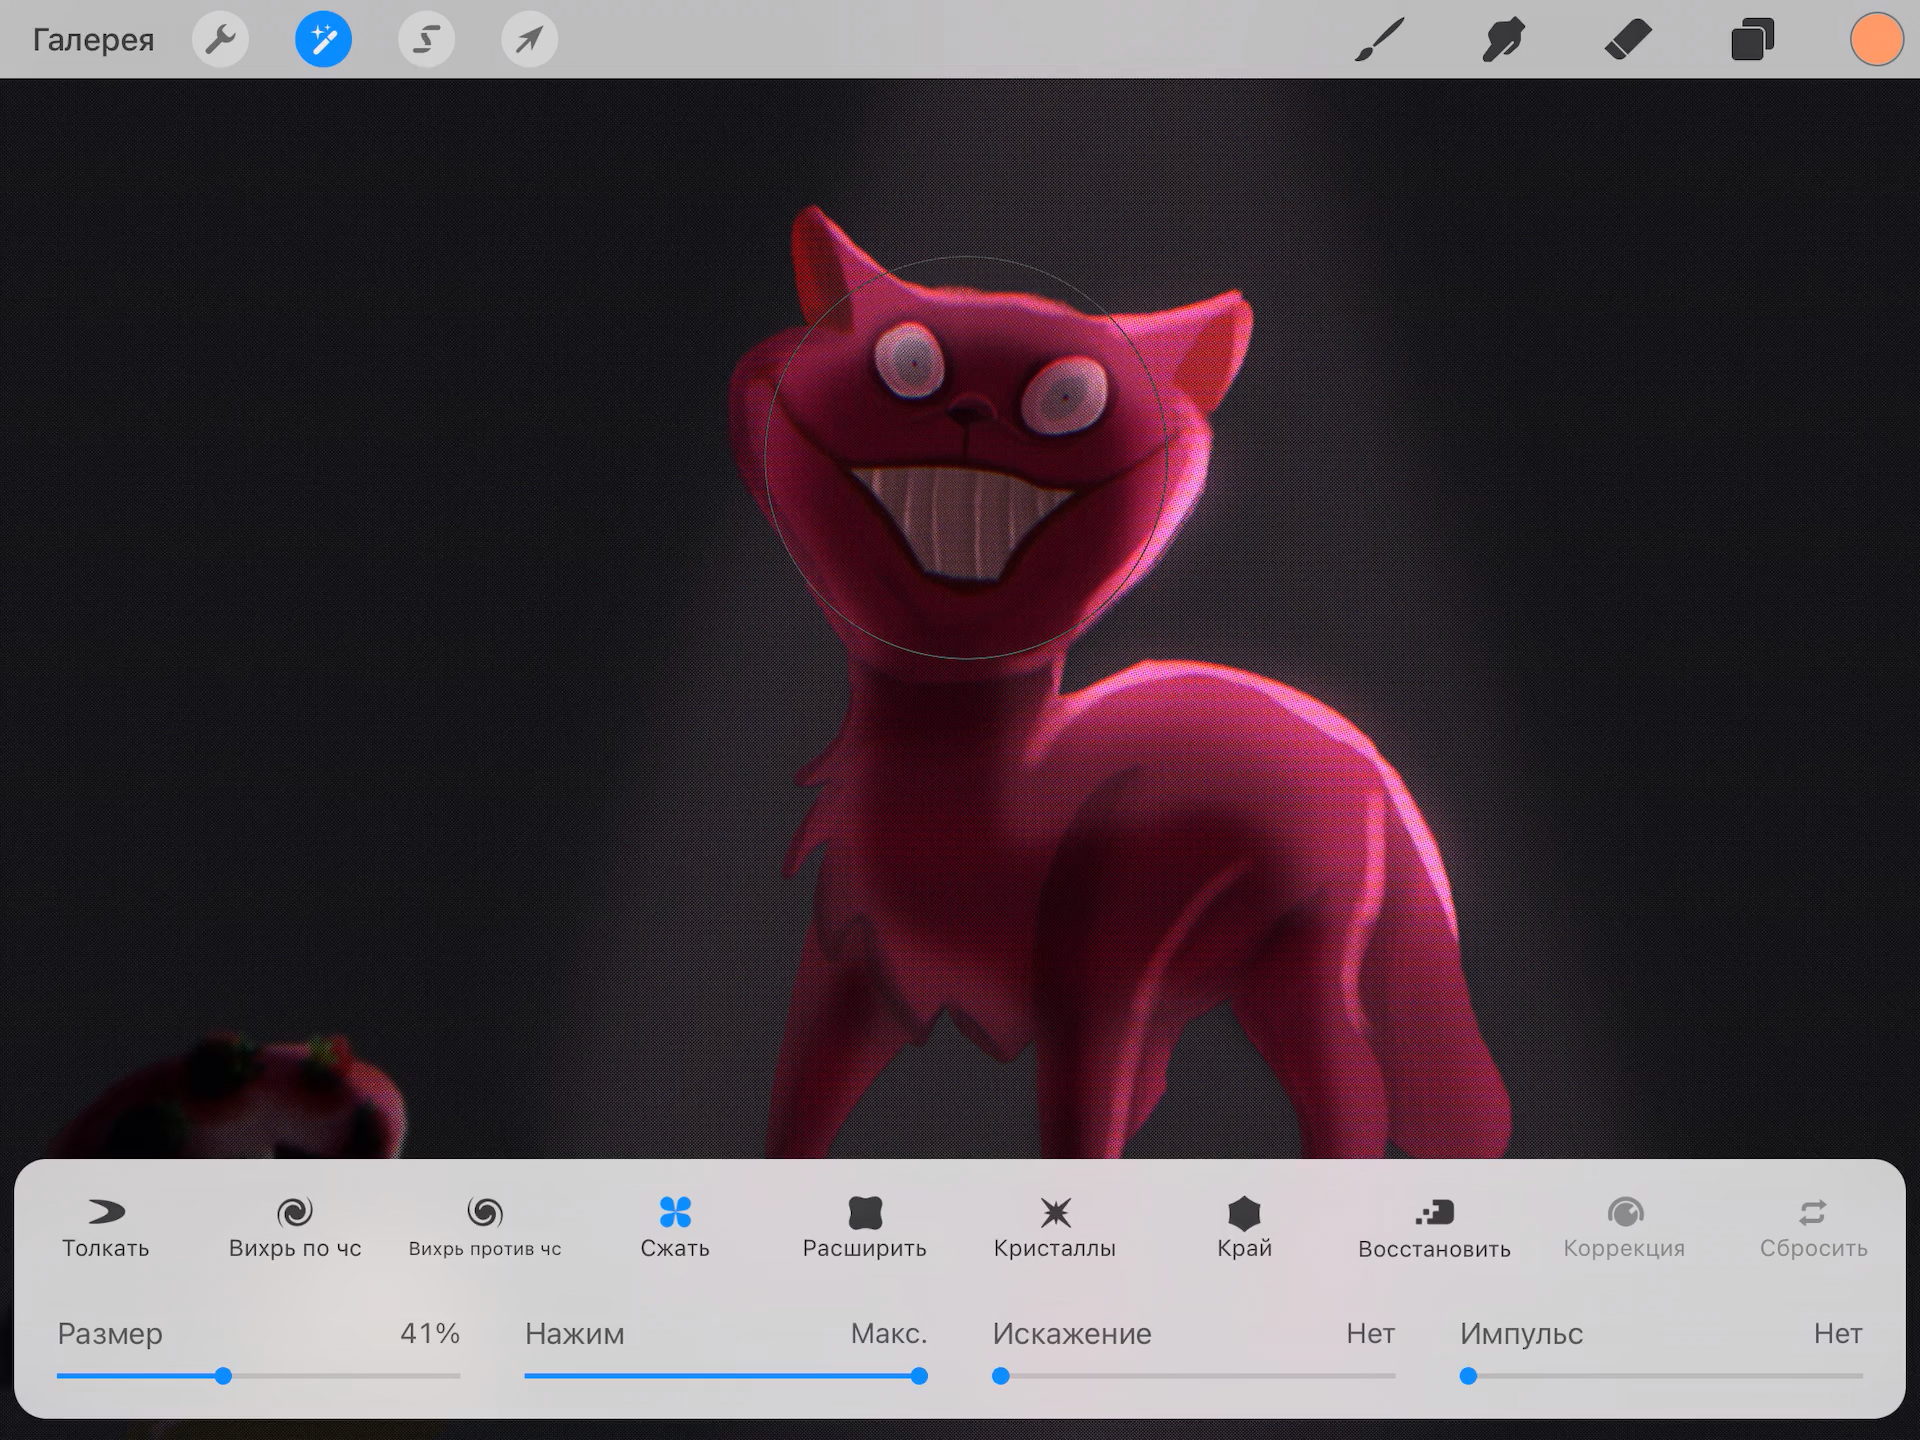Image resolution: width=1920 pixels, height=1440 pixels.
Task: Adjust the Размер size slider handle
Action: click(223, 1376)
